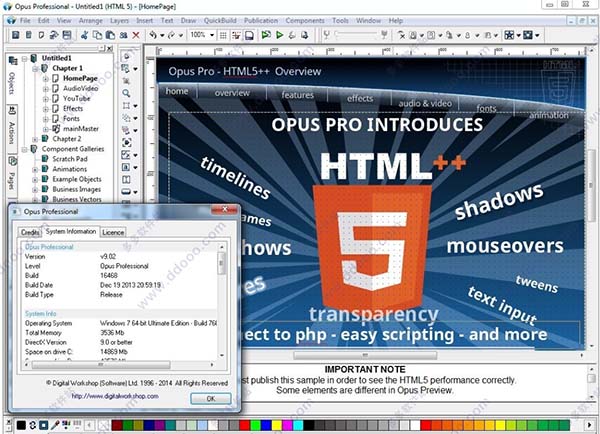This screenshot has height=434, width=600.
Task: Click the columns tool icon in the tool strip
Action: pos(126,179)
